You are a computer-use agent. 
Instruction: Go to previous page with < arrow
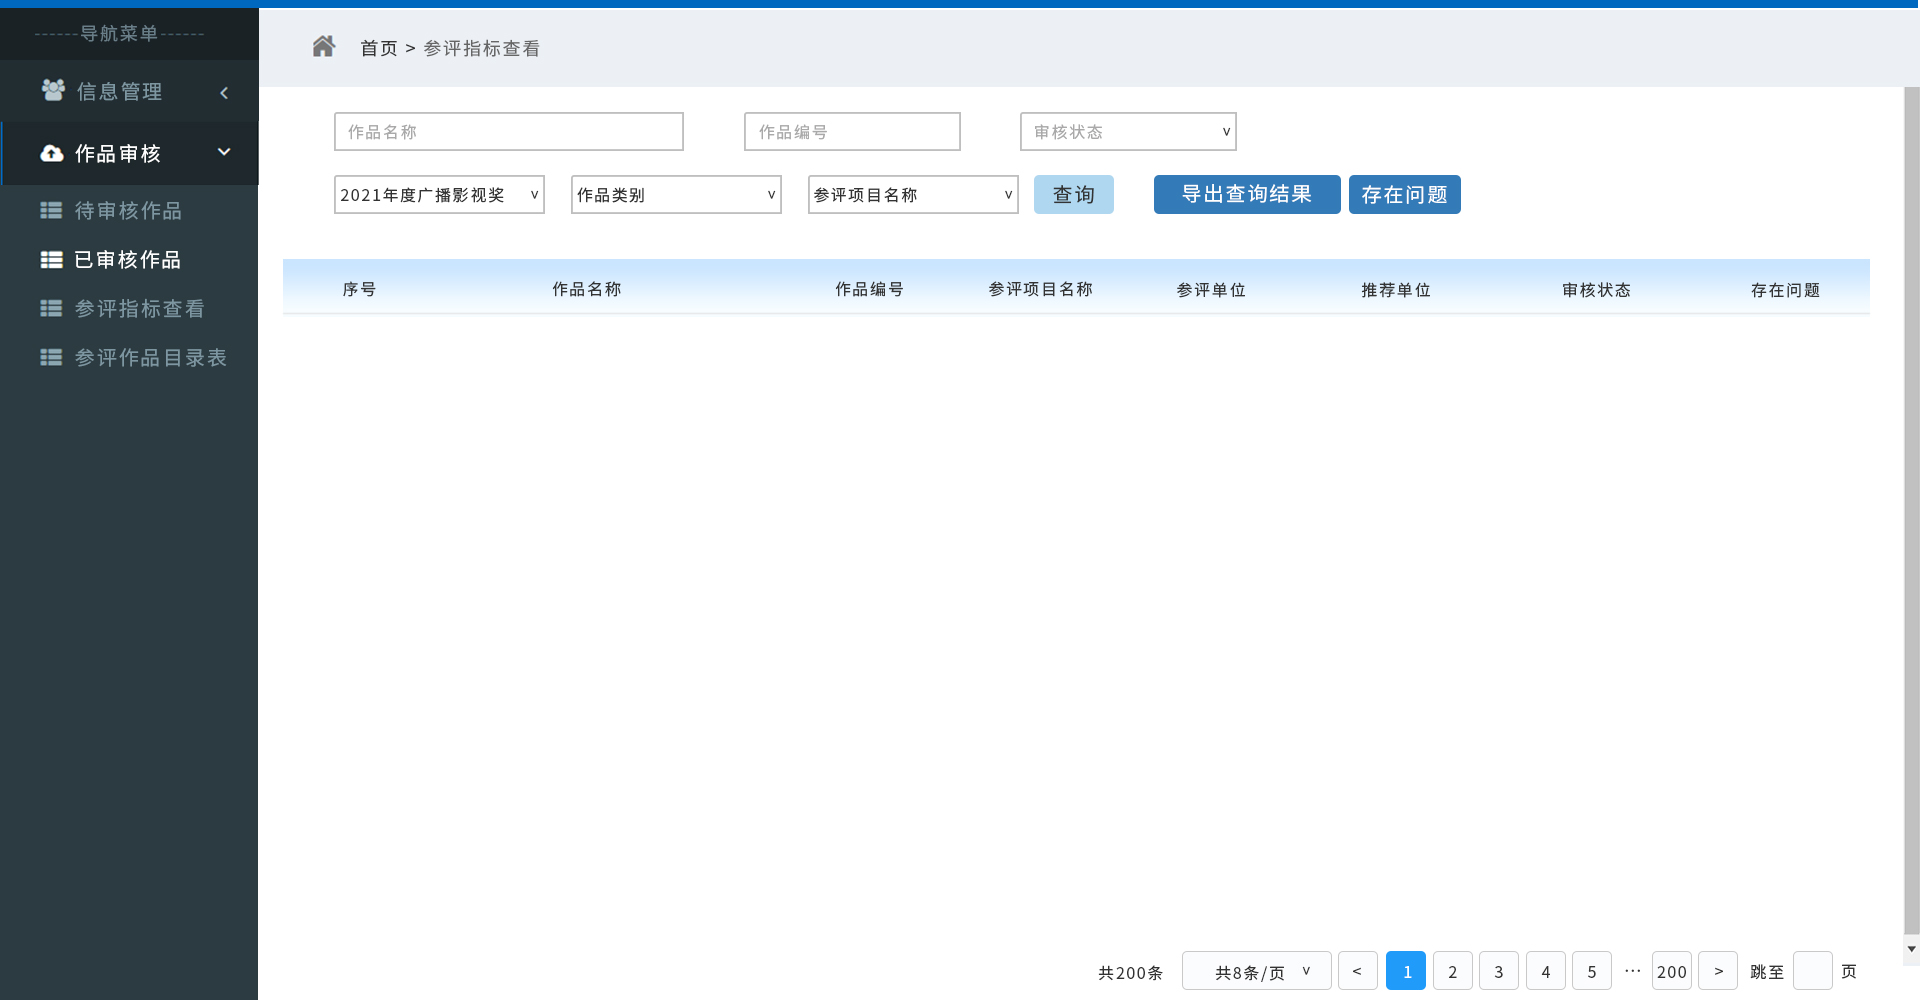point(1357,971)
